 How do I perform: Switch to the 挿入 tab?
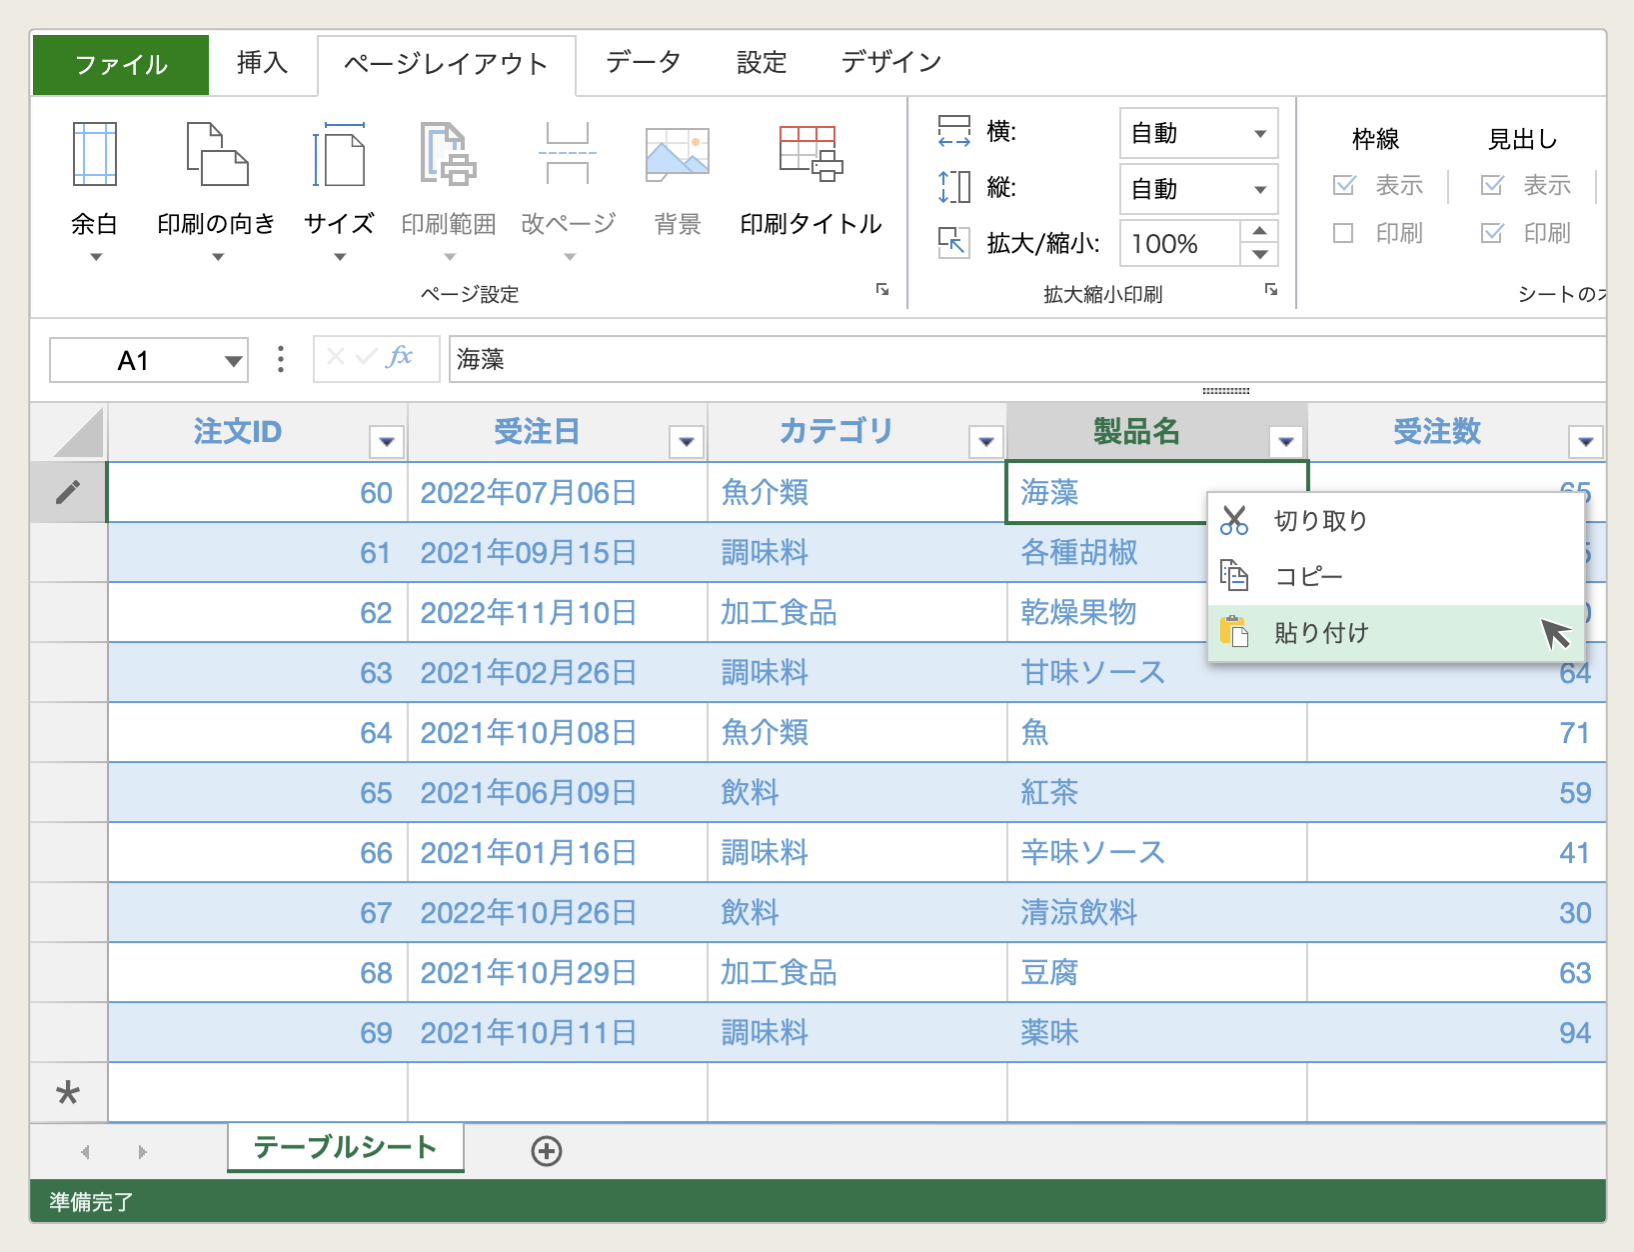tap(262, 63)
